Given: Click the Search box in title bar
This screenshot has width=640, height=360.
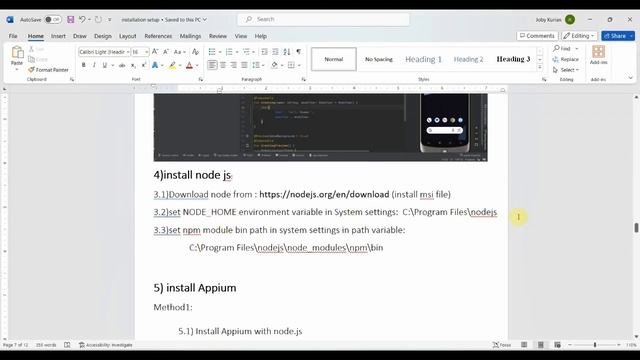Looking at the screenshot, I should point(323,19).
